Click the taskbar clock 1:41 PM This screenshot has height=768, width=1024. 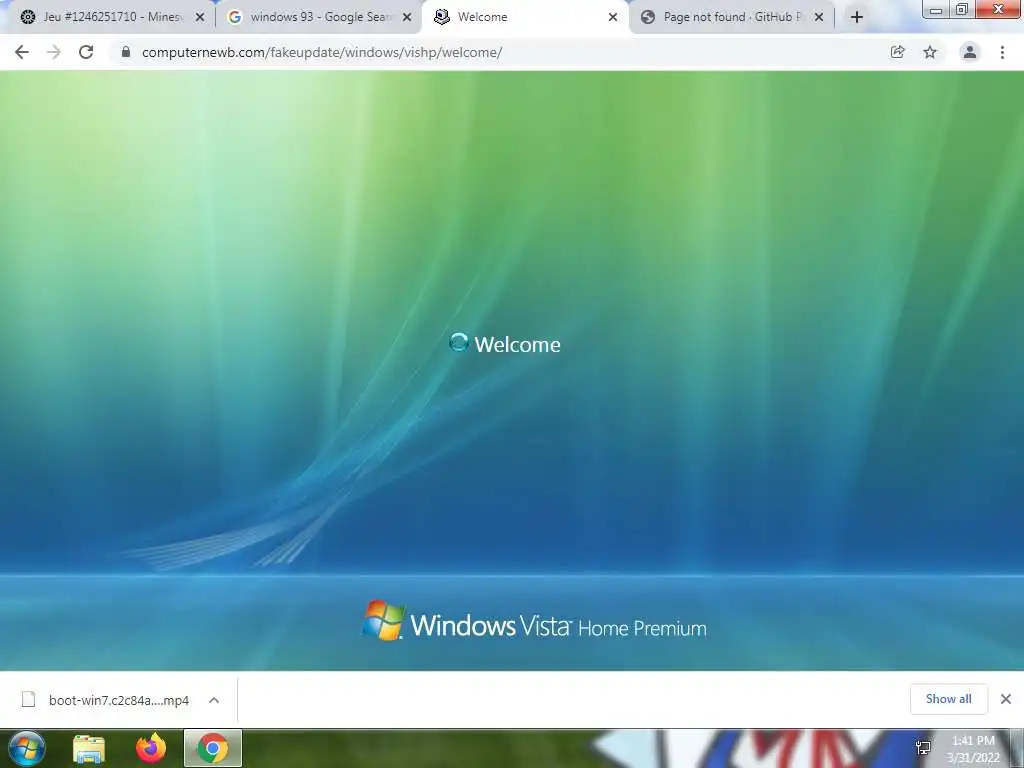973,741
